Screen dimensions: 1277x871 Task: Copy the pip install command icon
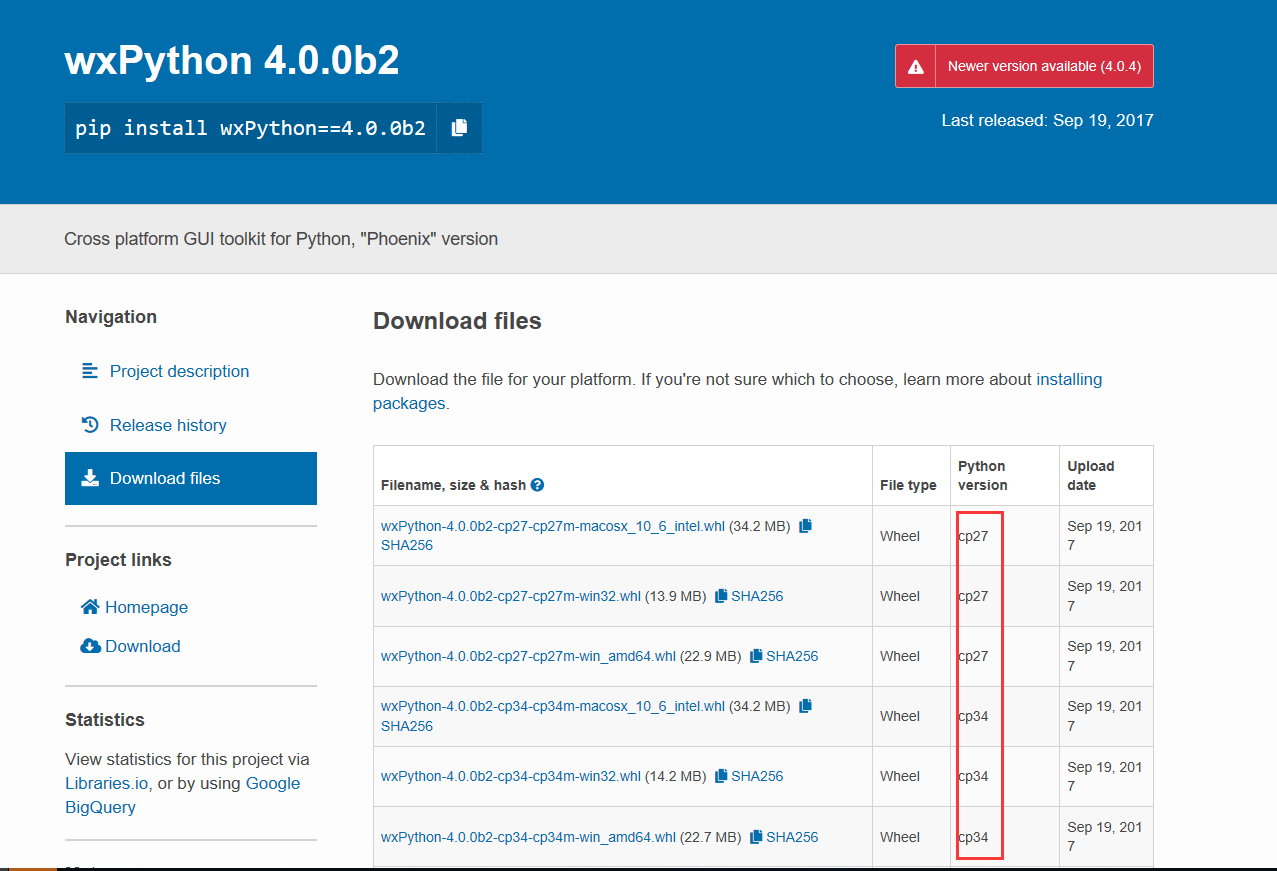click(459, 128)
